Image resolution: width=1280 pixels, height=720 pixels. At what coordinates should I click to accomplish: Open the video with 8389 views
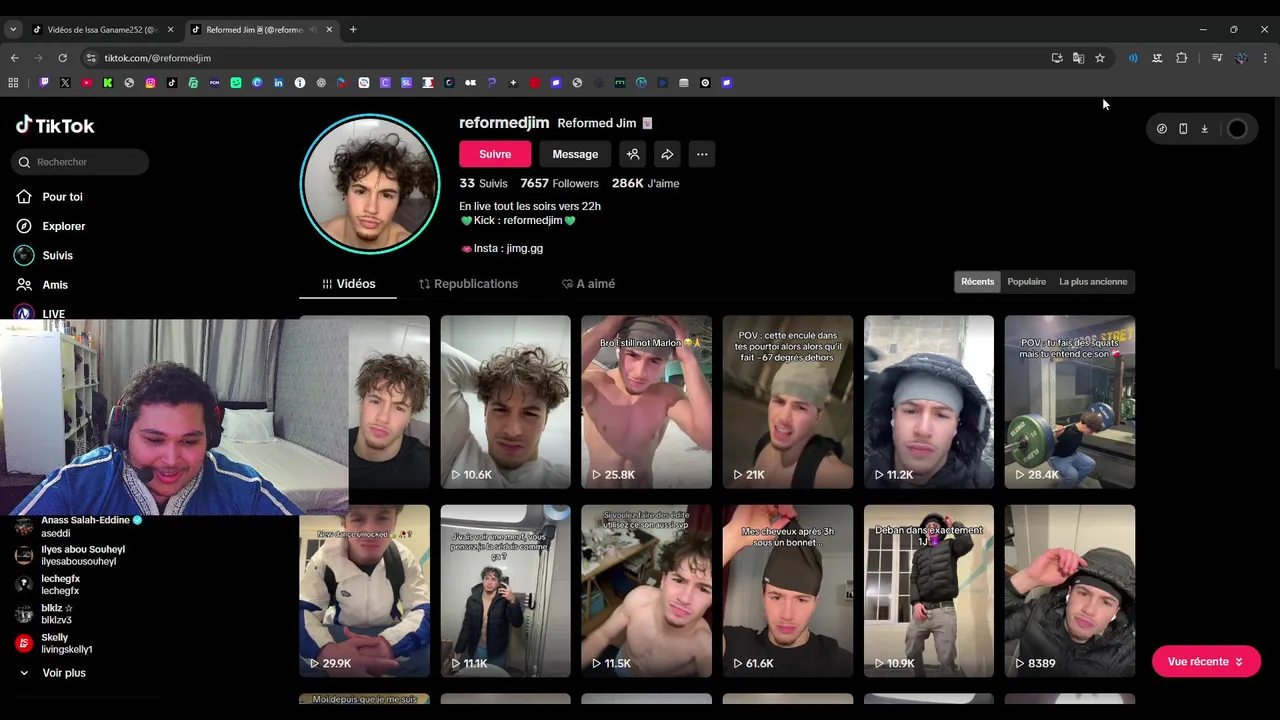[x=1070, y=591]
